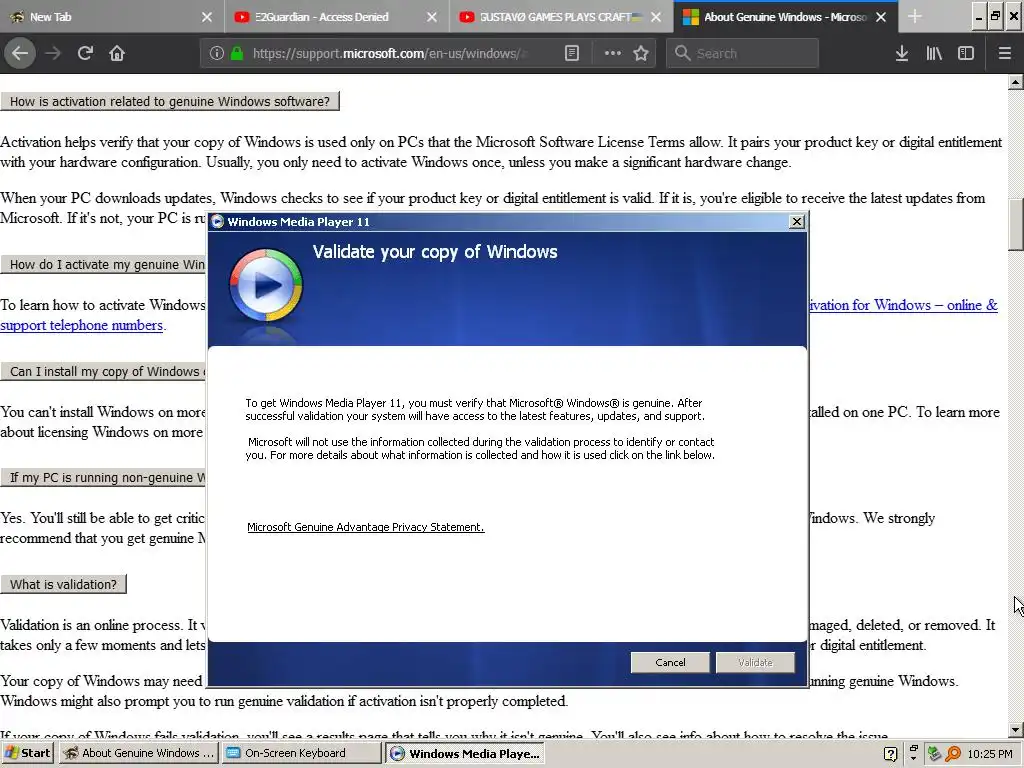Expand the 'What is validation?' section
1024x768 pixels.
(x=63, y=584)
